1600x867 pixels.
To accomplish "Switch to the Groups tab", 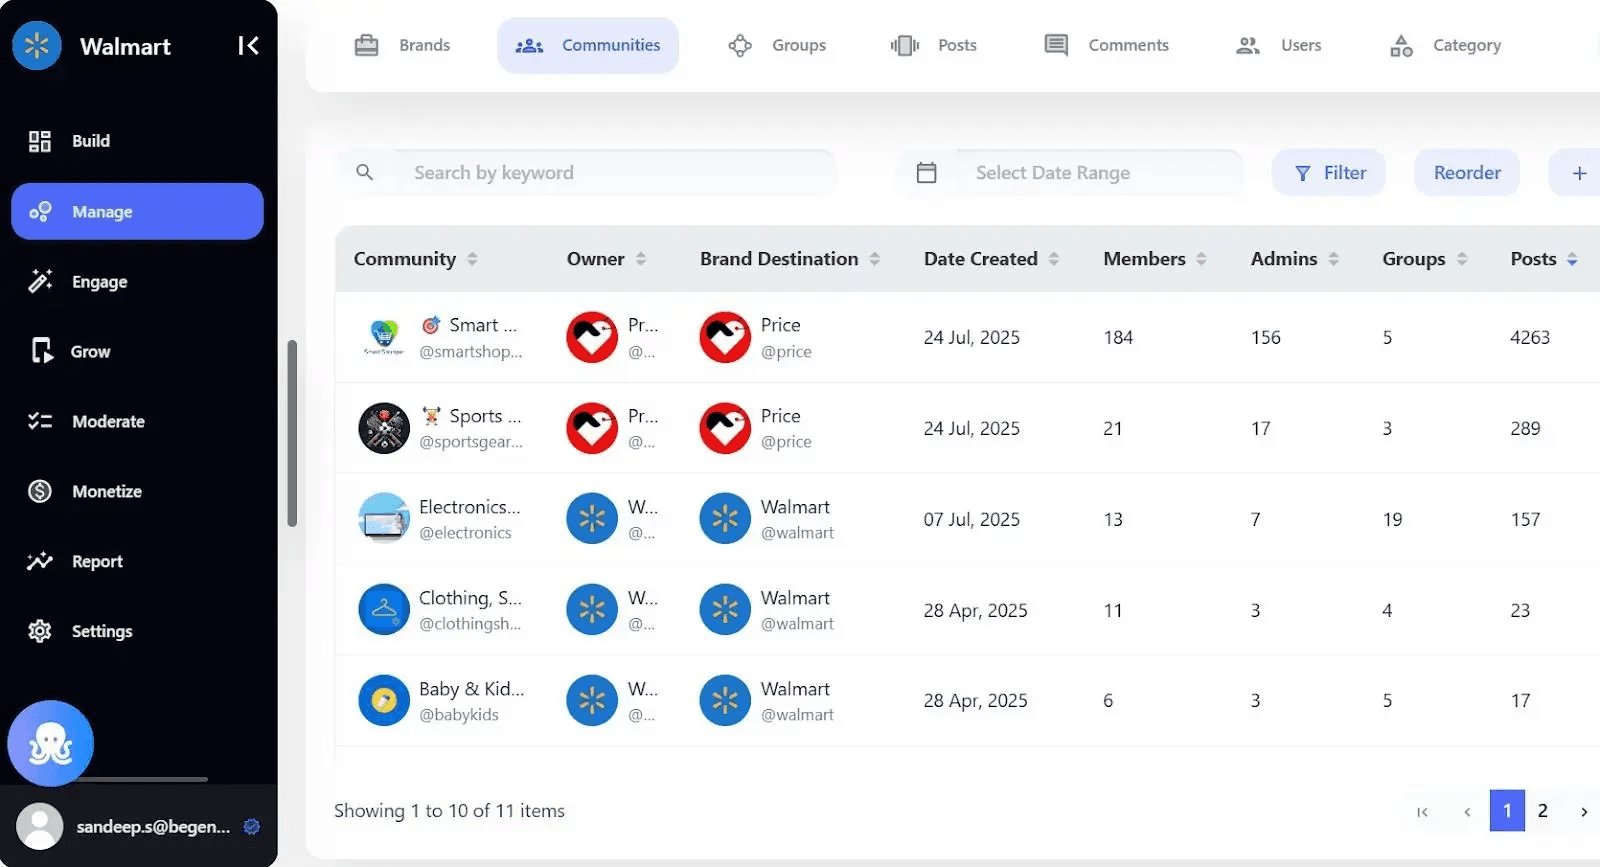I will (777, 45).
